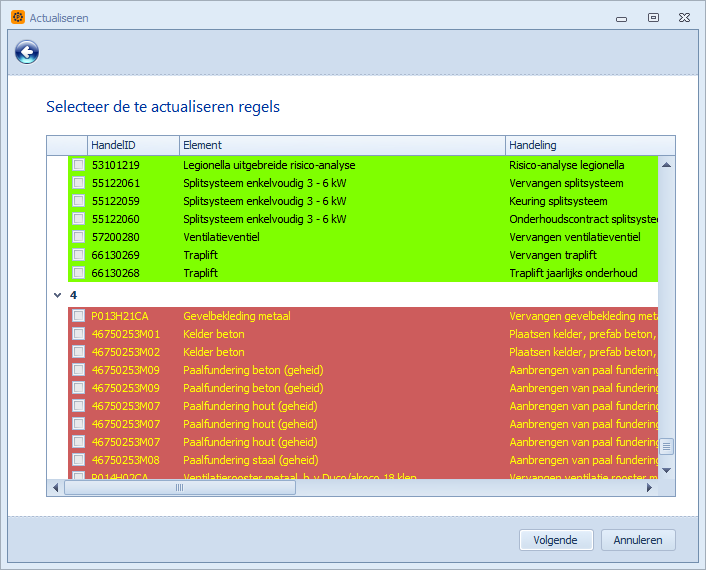
Task: Tick checkbox for HandelID 55122061
Action: pos(78,182)
